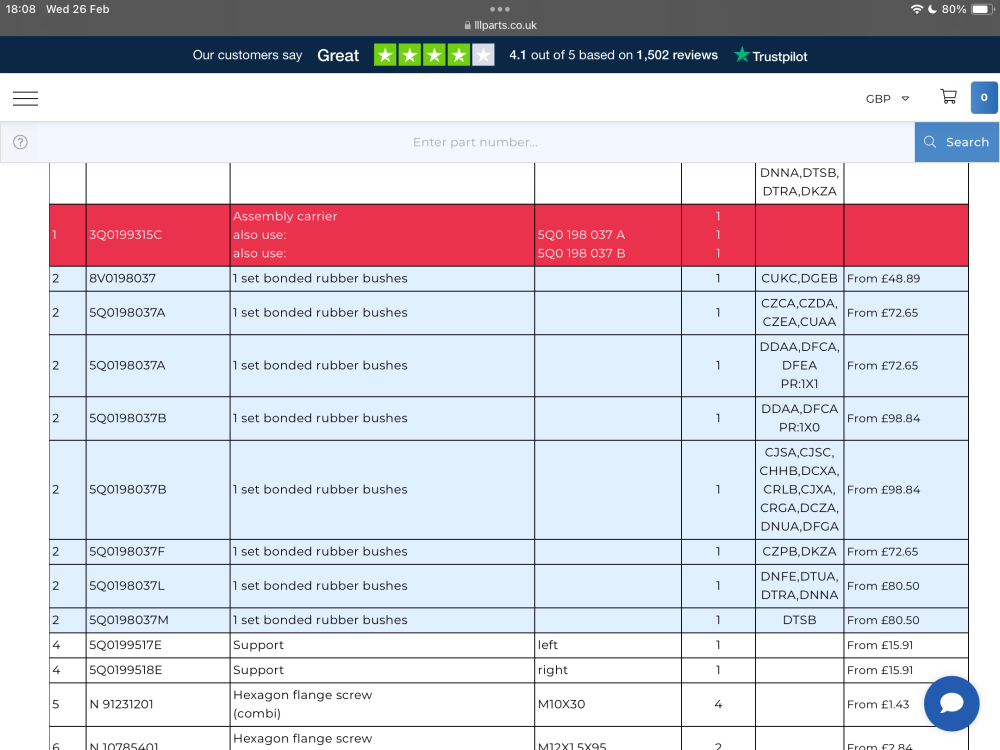Open 5Q0198037B with PR:1X0
This screenshot has height=750, width=1000.
(x=128, y=418)
